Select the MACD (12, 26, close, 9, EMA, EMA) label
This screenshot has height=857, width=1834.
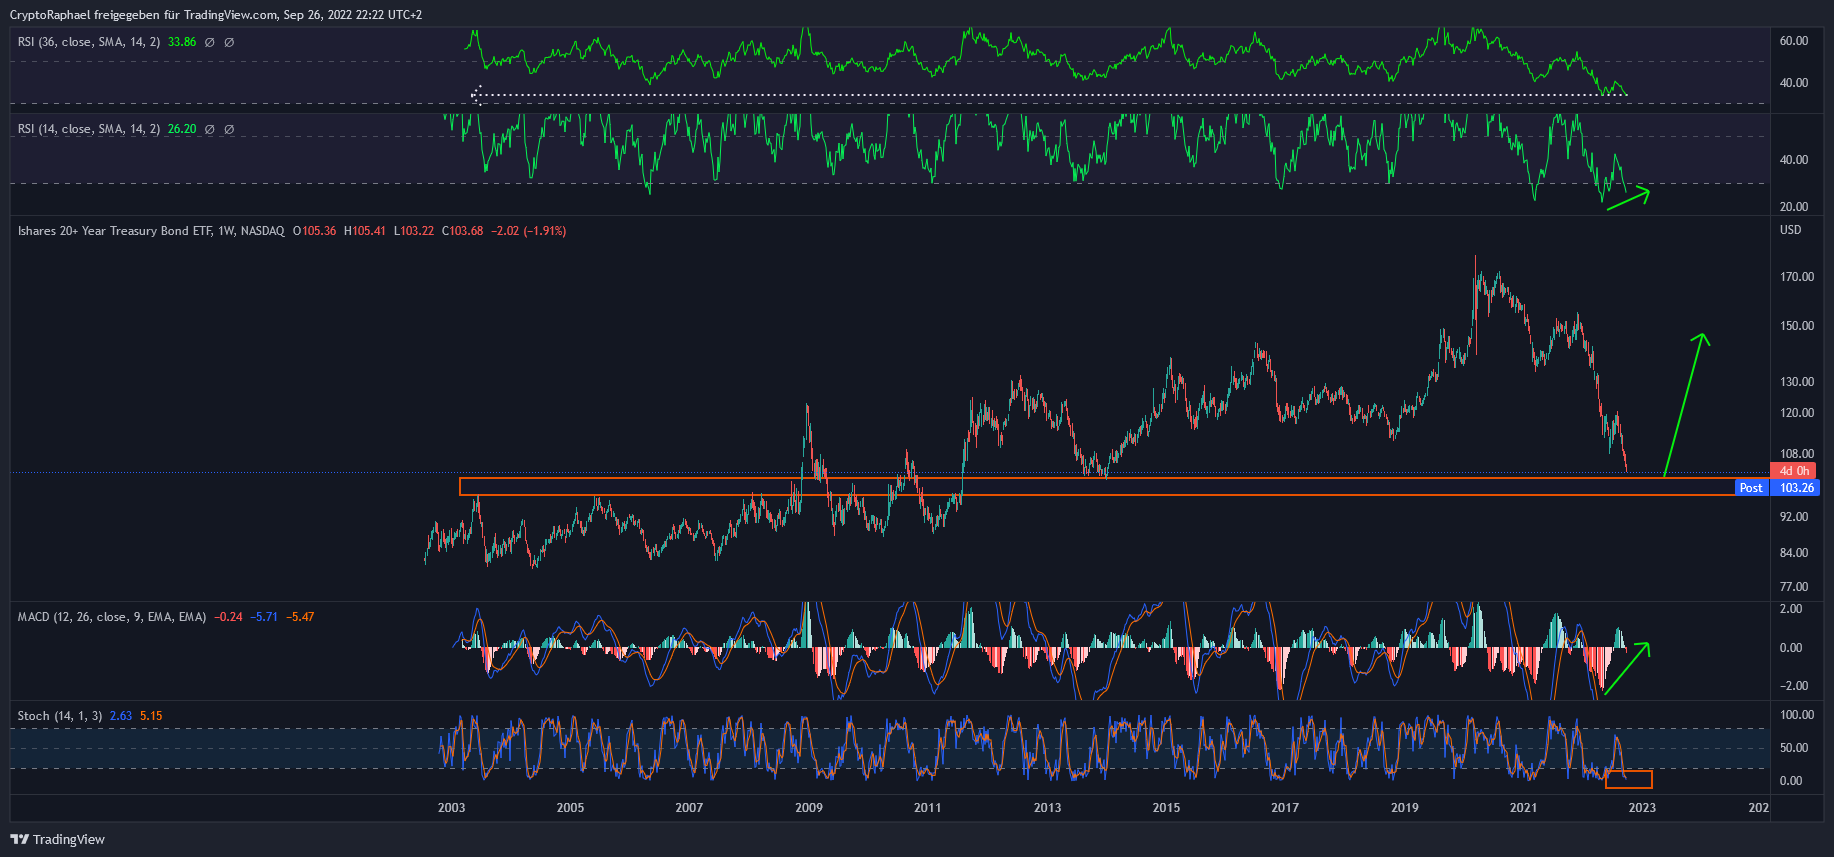pos(112,617)
